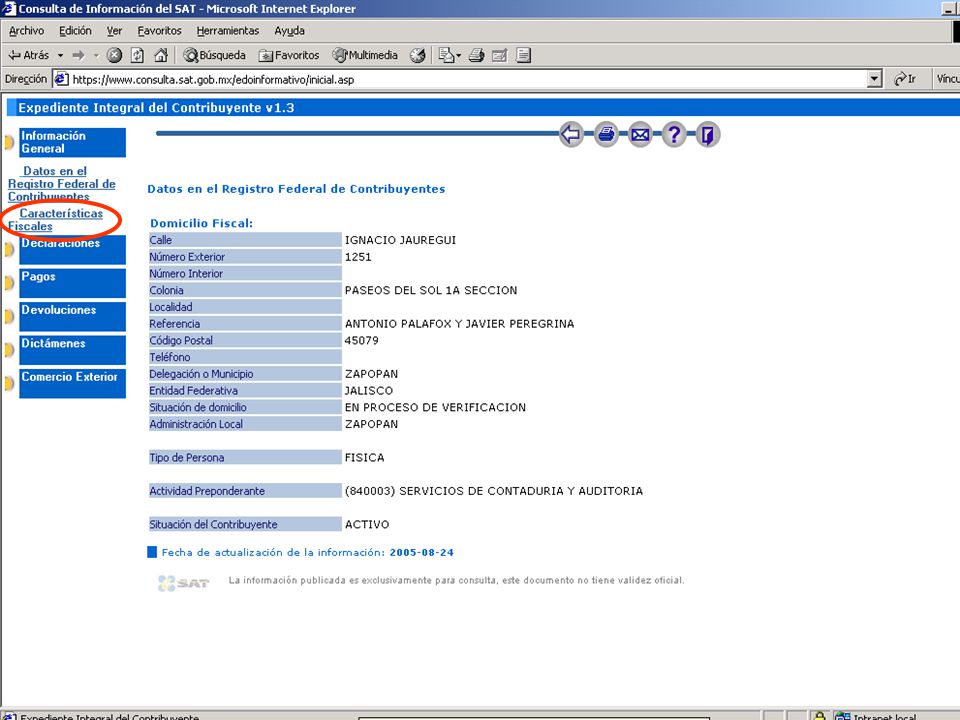The image size is (960, 720).
Task: Click the page's round back arrow icon
Action: tap(571, 134)
